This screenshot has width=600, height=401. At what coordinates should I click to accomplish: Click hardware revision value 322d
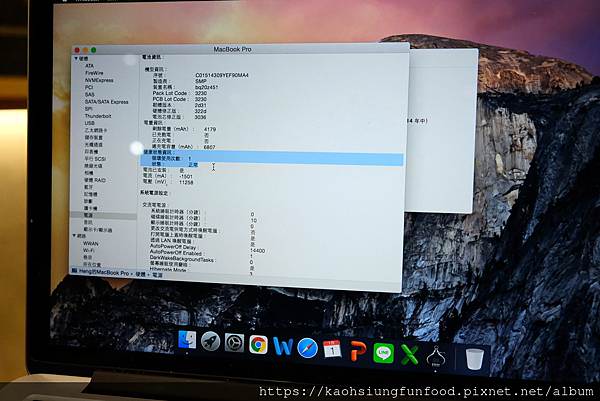point(201,111)
